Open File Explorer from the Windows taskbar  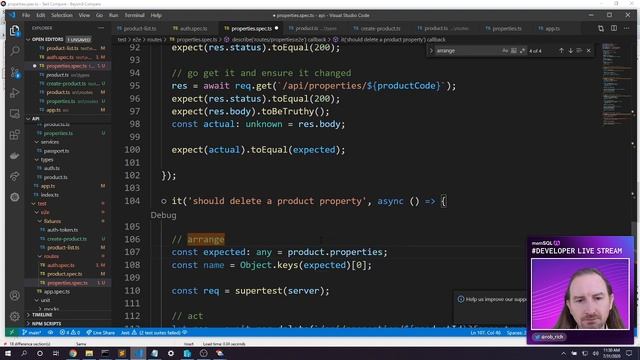point(89,353)
